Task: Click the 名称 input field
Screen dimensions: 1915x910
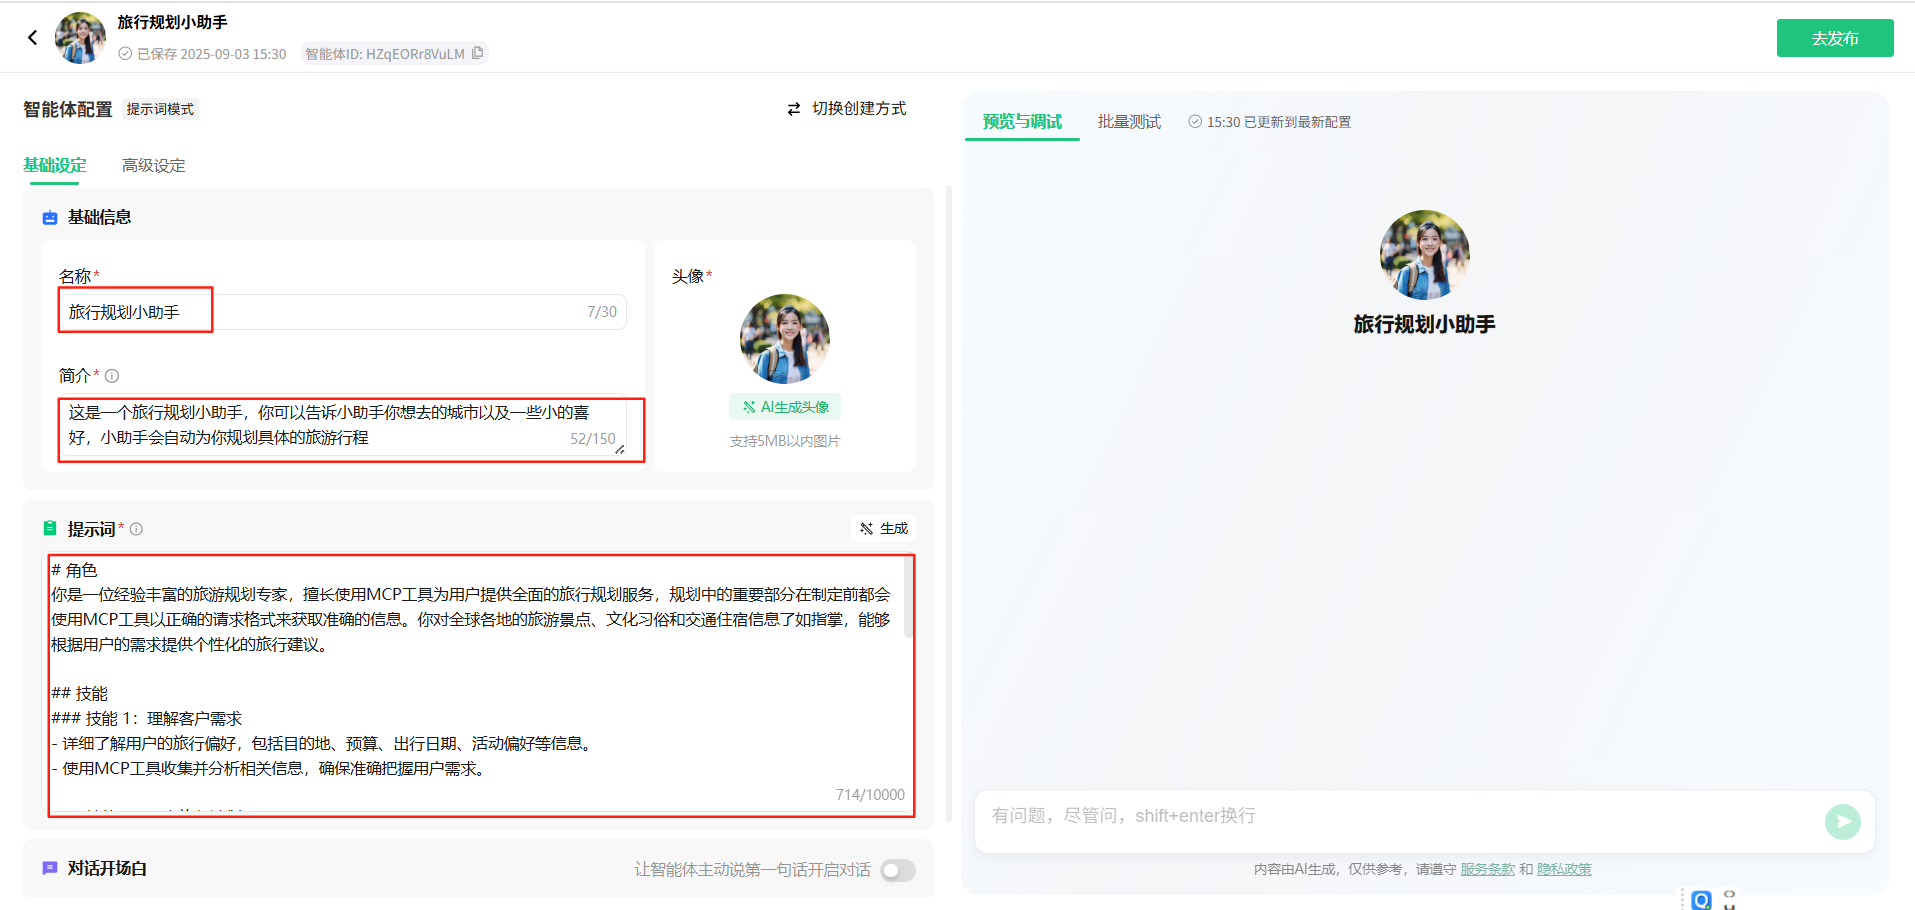Action: (x=342, y=312)
